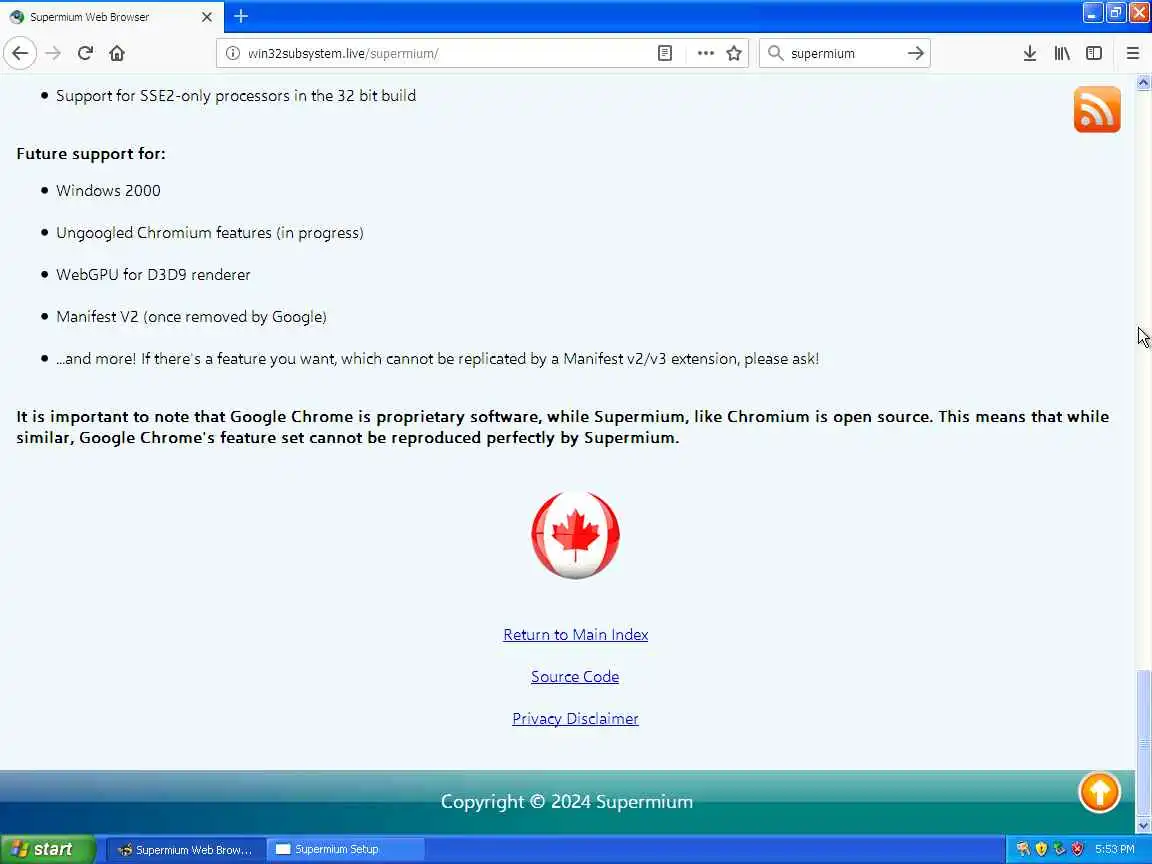Click the yellow shield tray icon

pos(1041,849)
